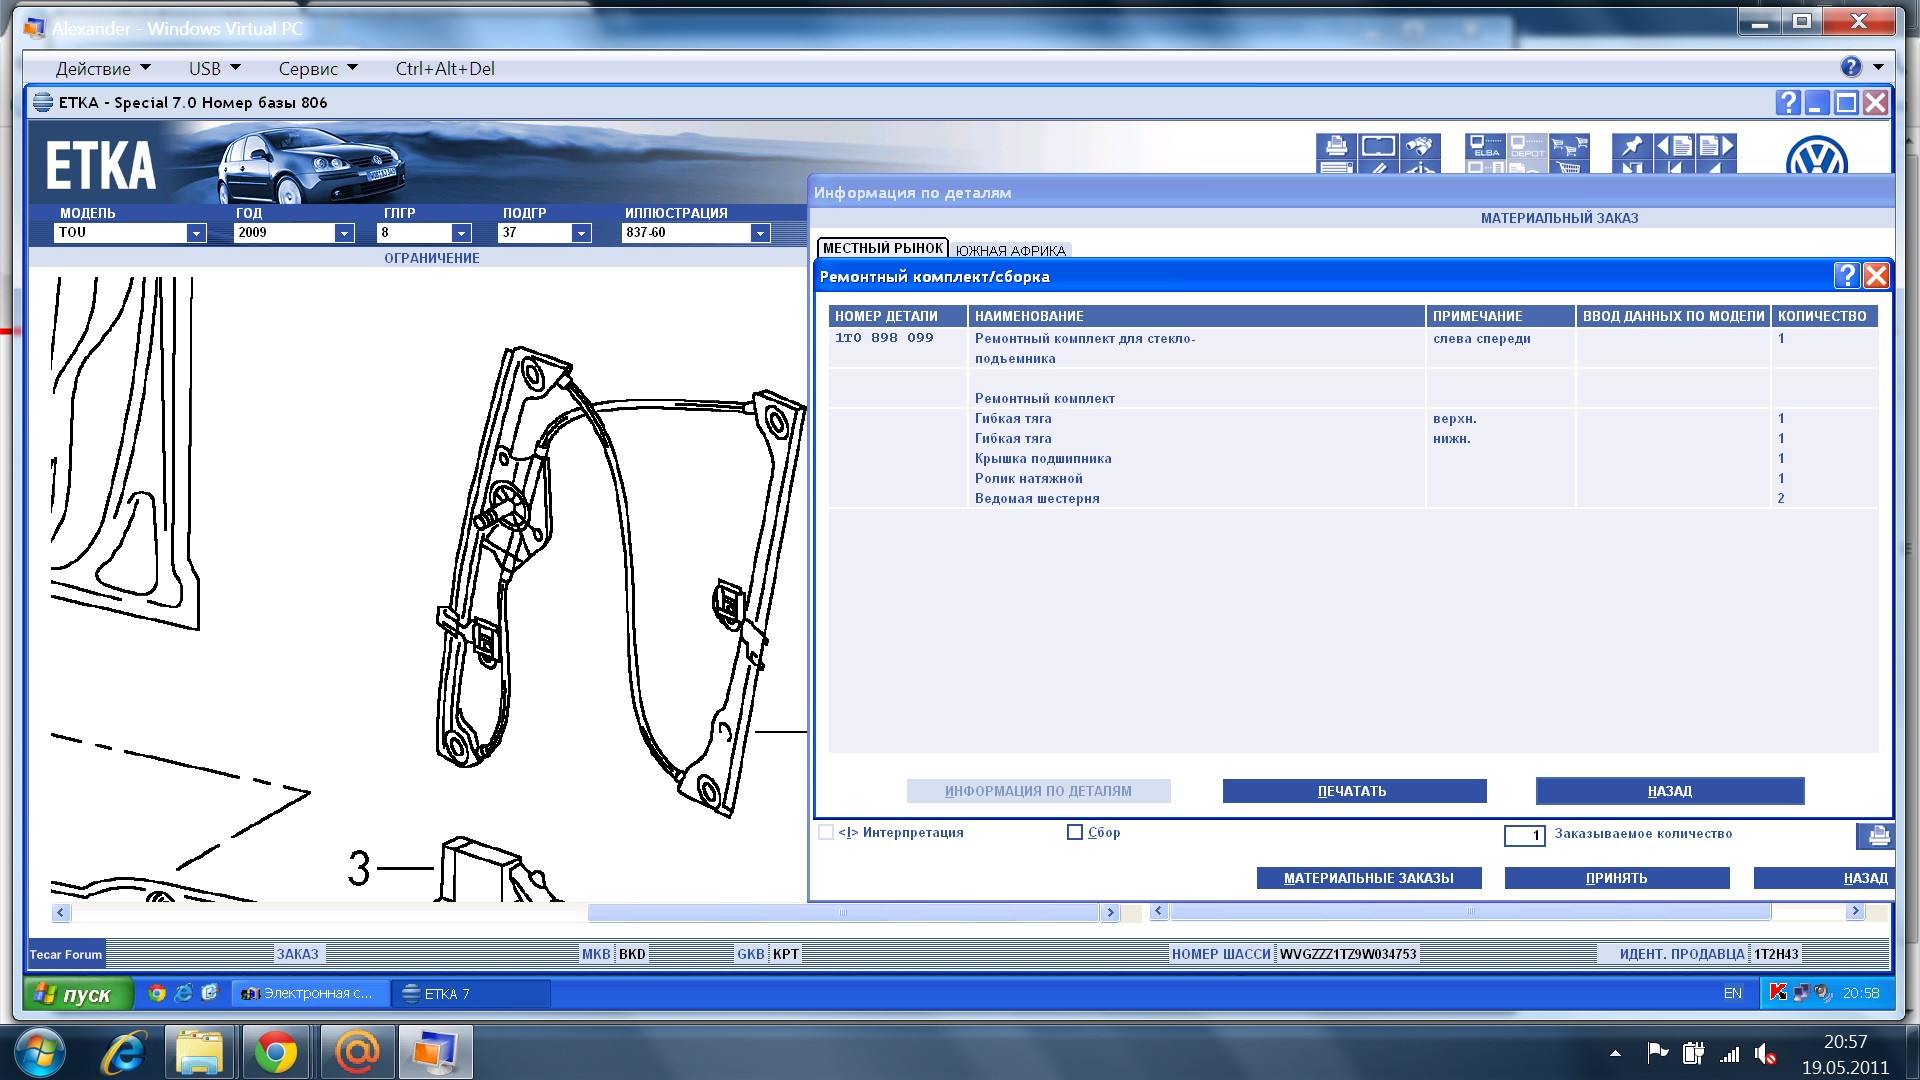1920x1080 pixels.
Task: Show hidden tray icons arrow
Action: point(1615,1054)
